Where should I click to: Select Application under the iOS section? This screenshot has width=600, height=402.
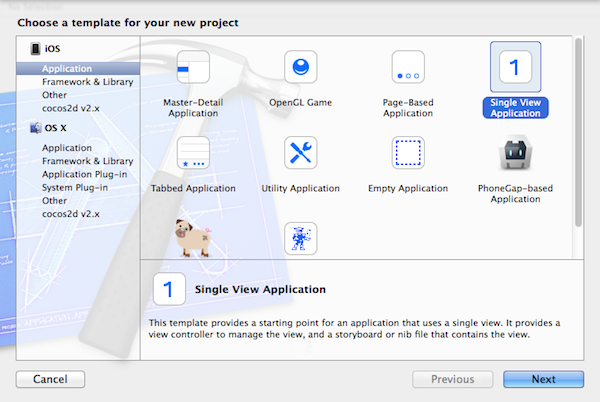[67, 68]
